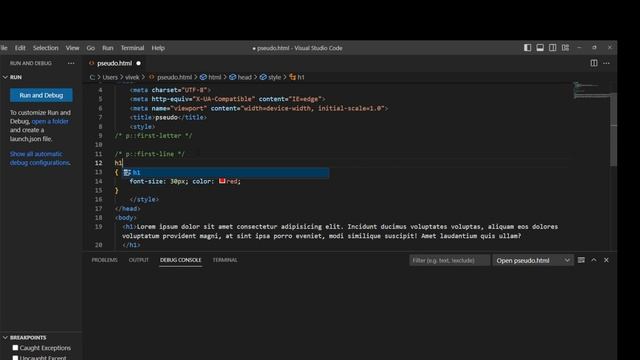640x360 pixels.
Task: Split the editor right
Action: tap(594, 63)
